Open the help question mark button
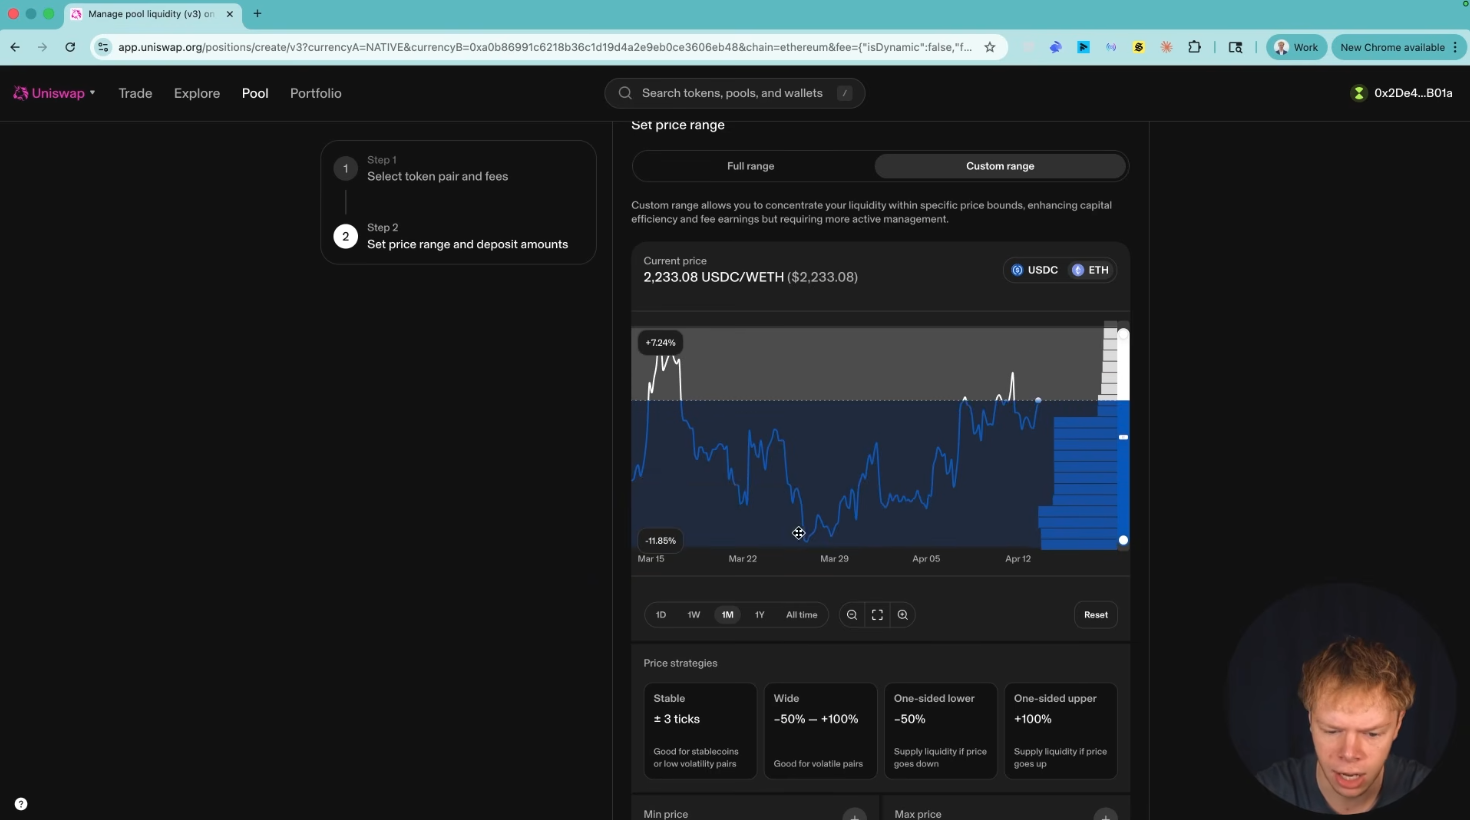1470x820 pixels. tap(21, 804)
